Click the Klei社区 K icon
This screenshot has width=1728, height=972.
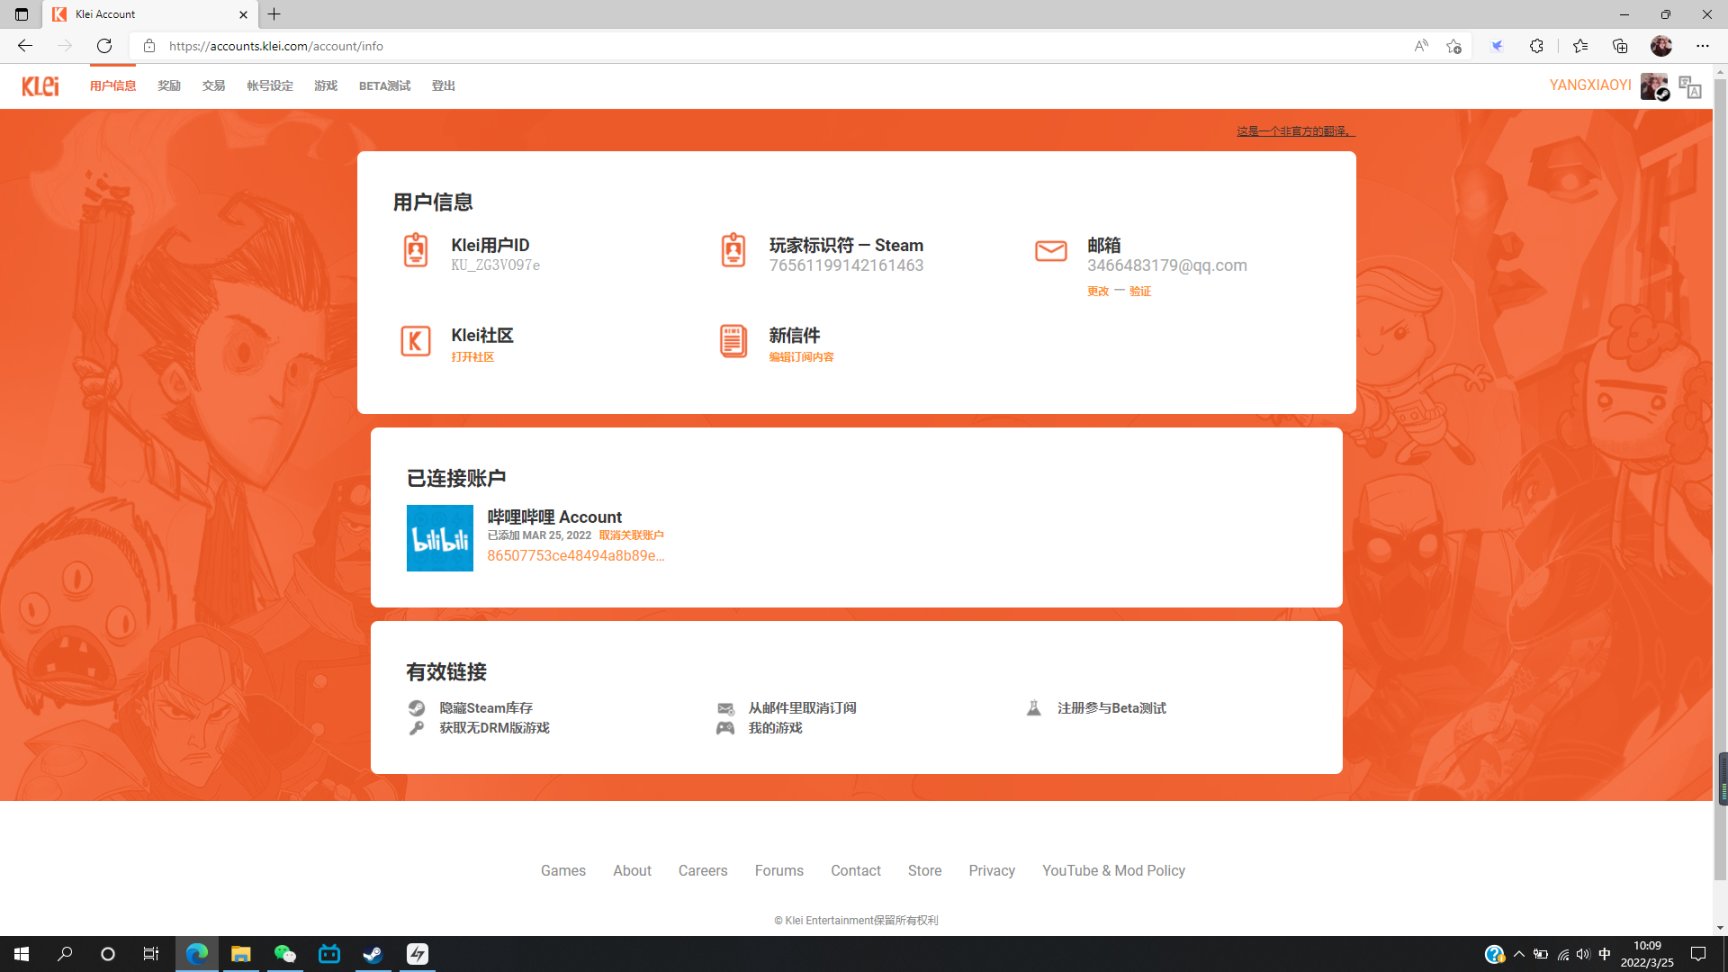point(415,341)
